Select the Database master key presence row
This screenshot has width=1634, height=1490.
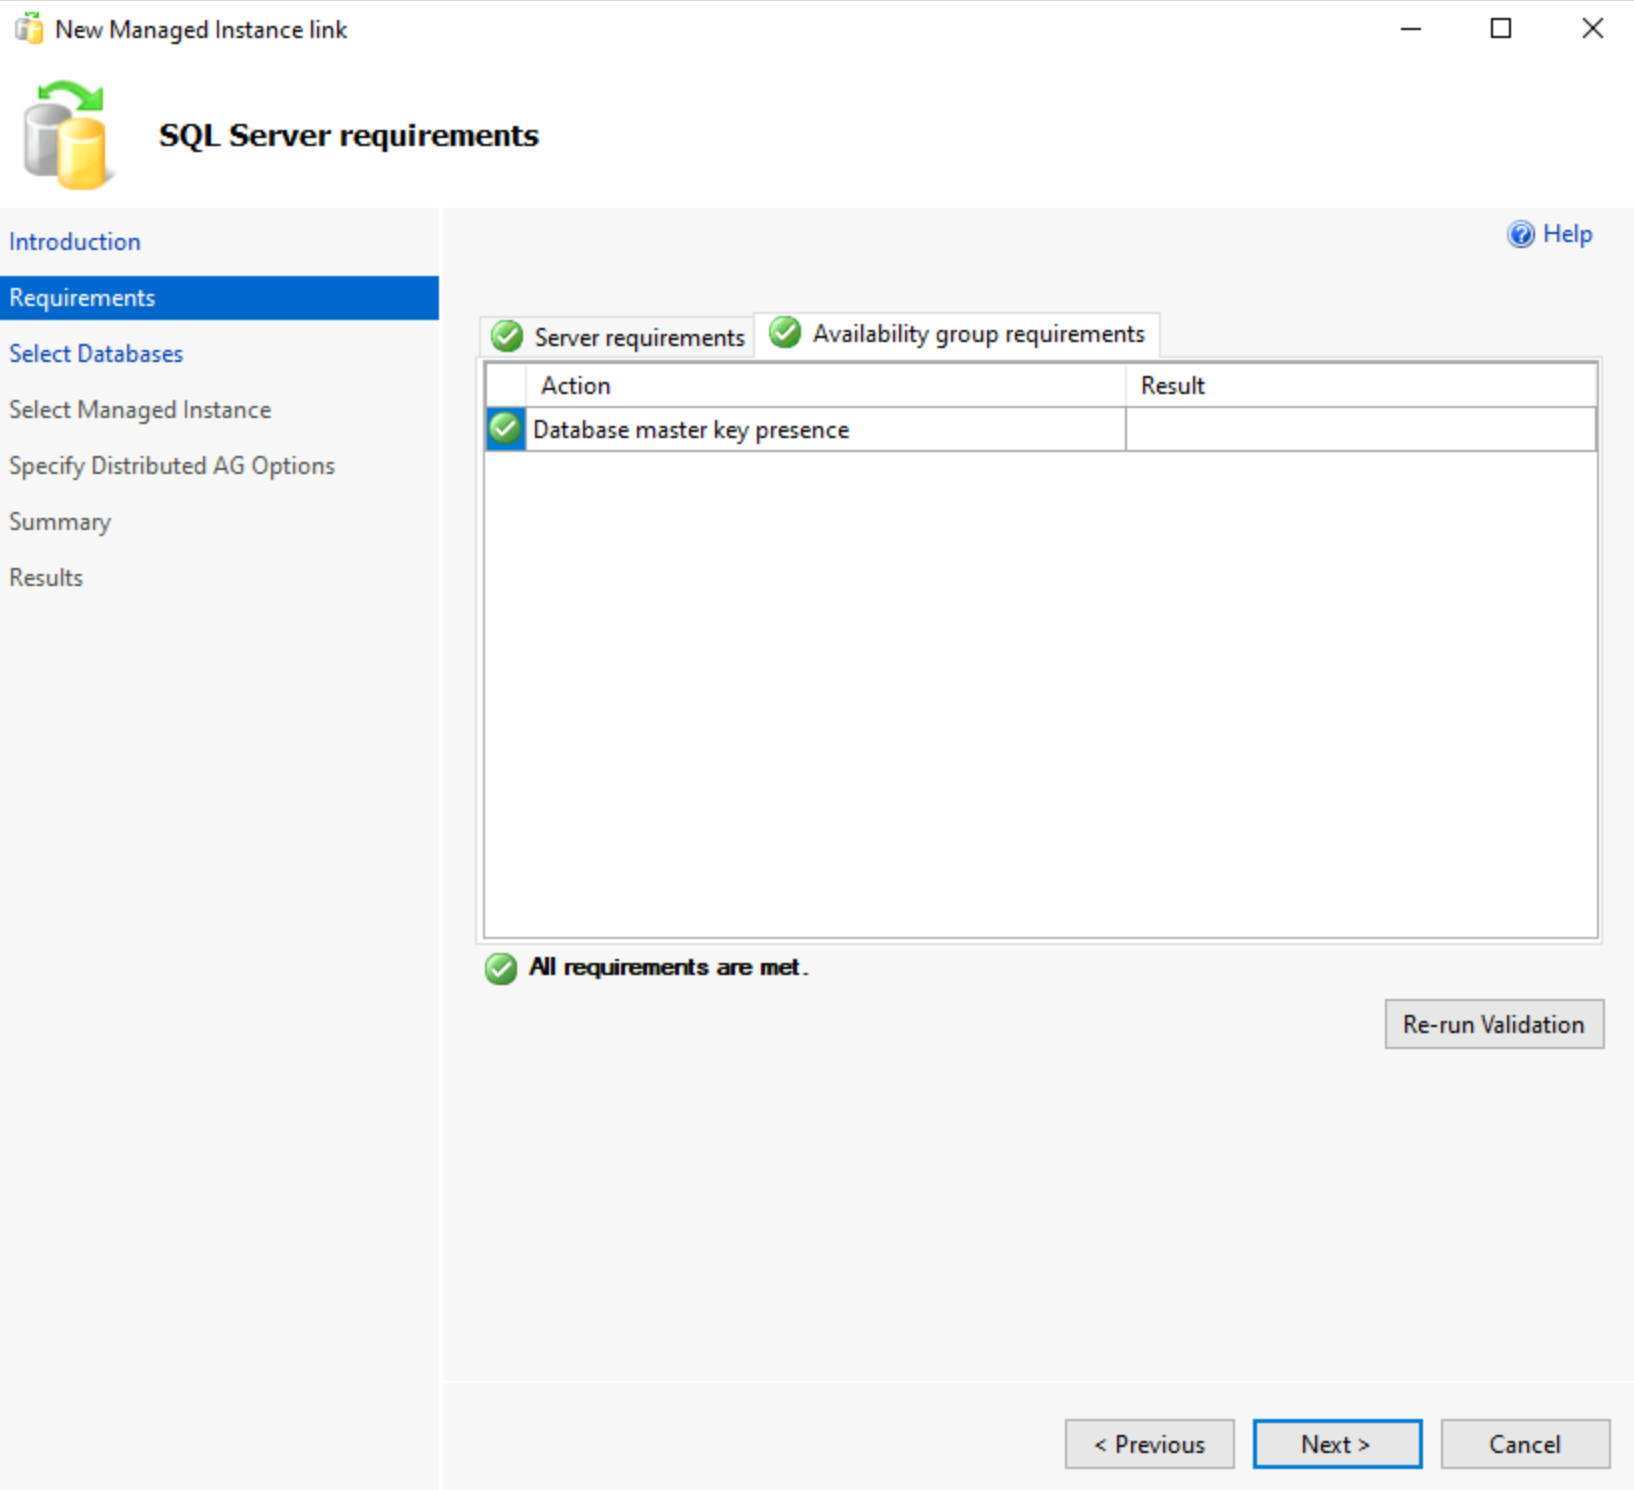coord(690,429)
